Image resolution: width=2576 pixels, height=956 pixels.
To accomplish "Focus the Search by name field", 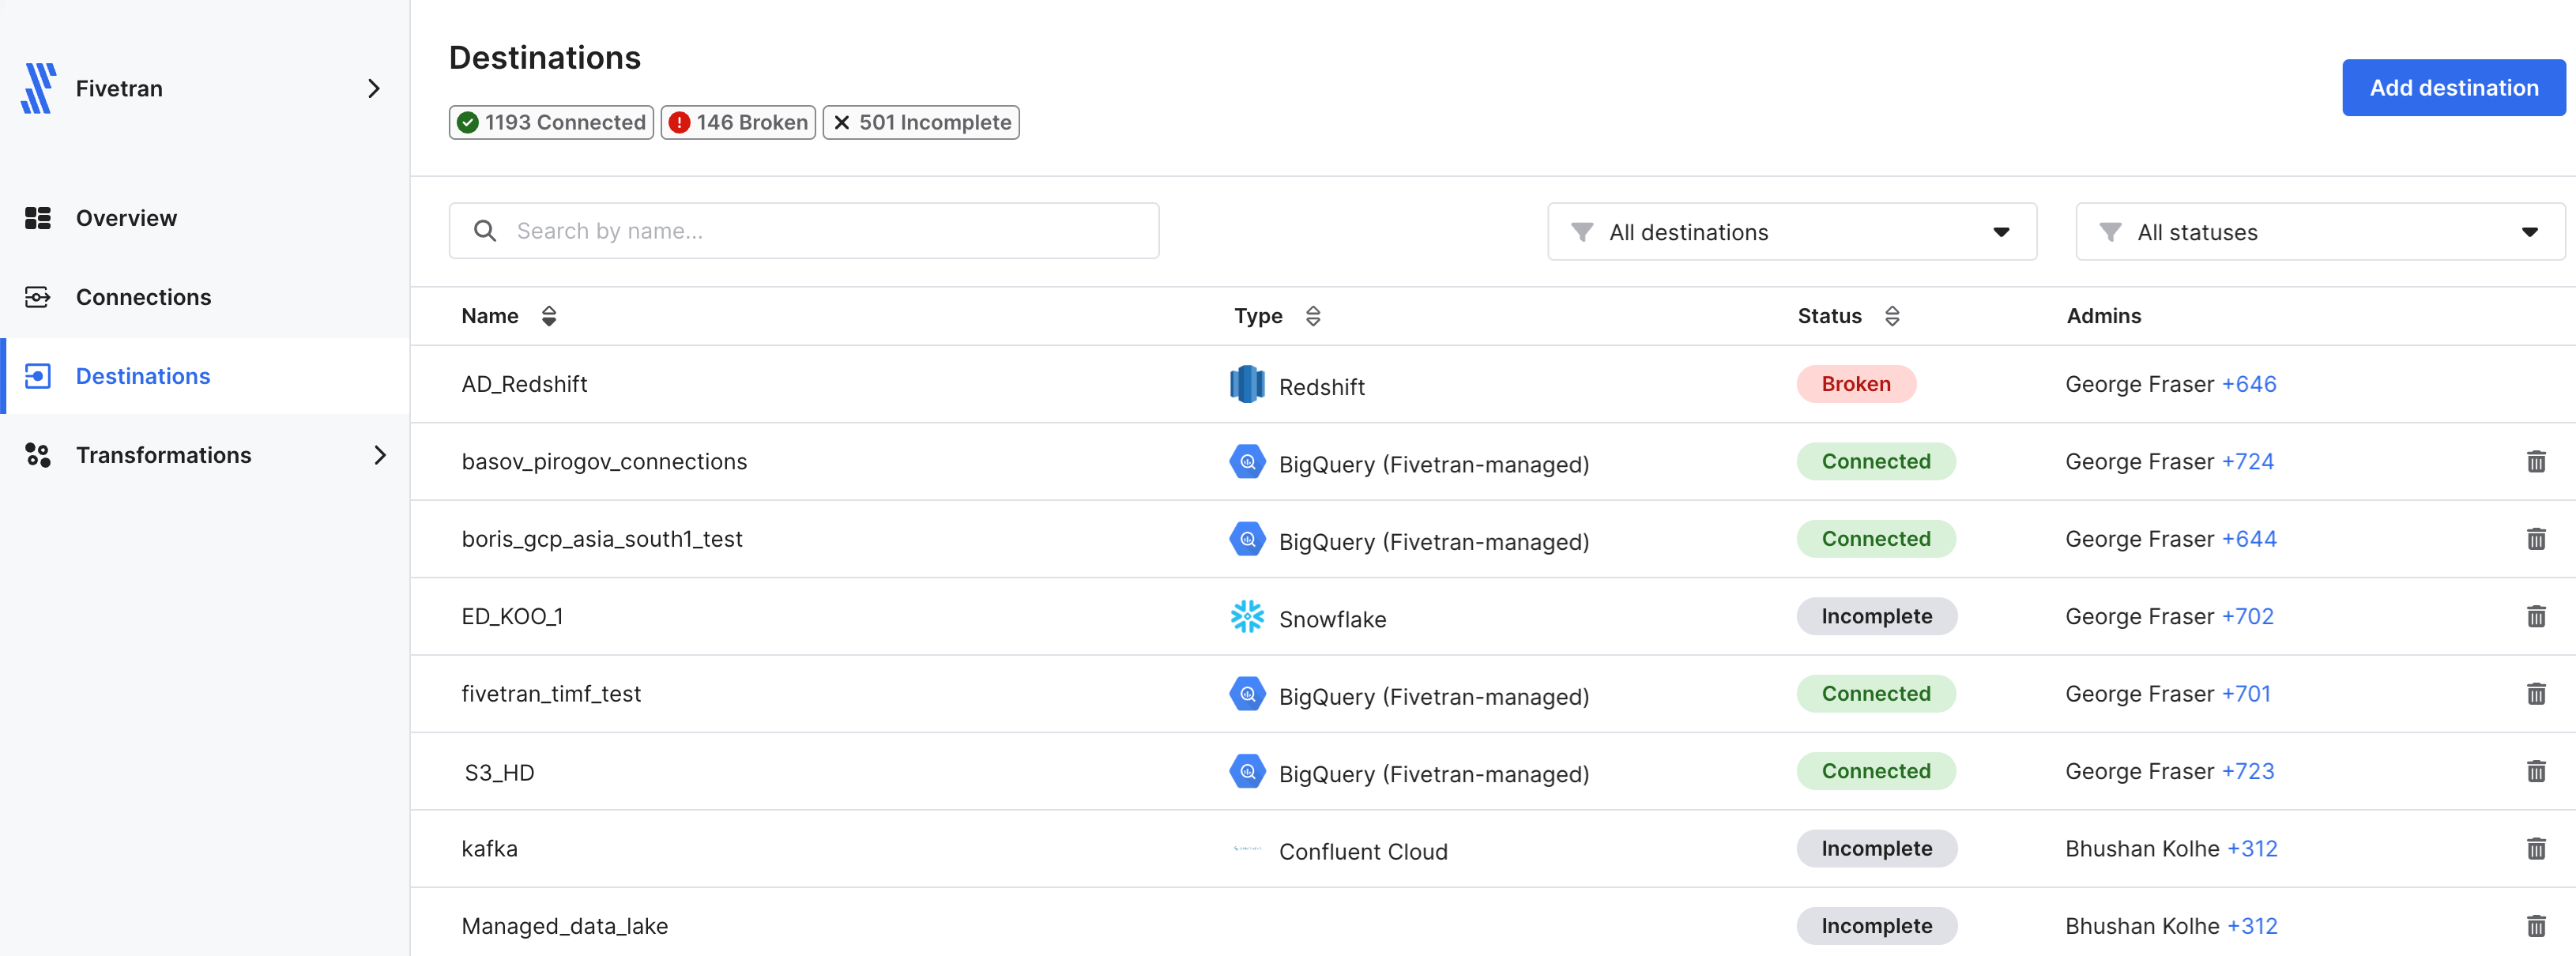I will coord(804,231).
